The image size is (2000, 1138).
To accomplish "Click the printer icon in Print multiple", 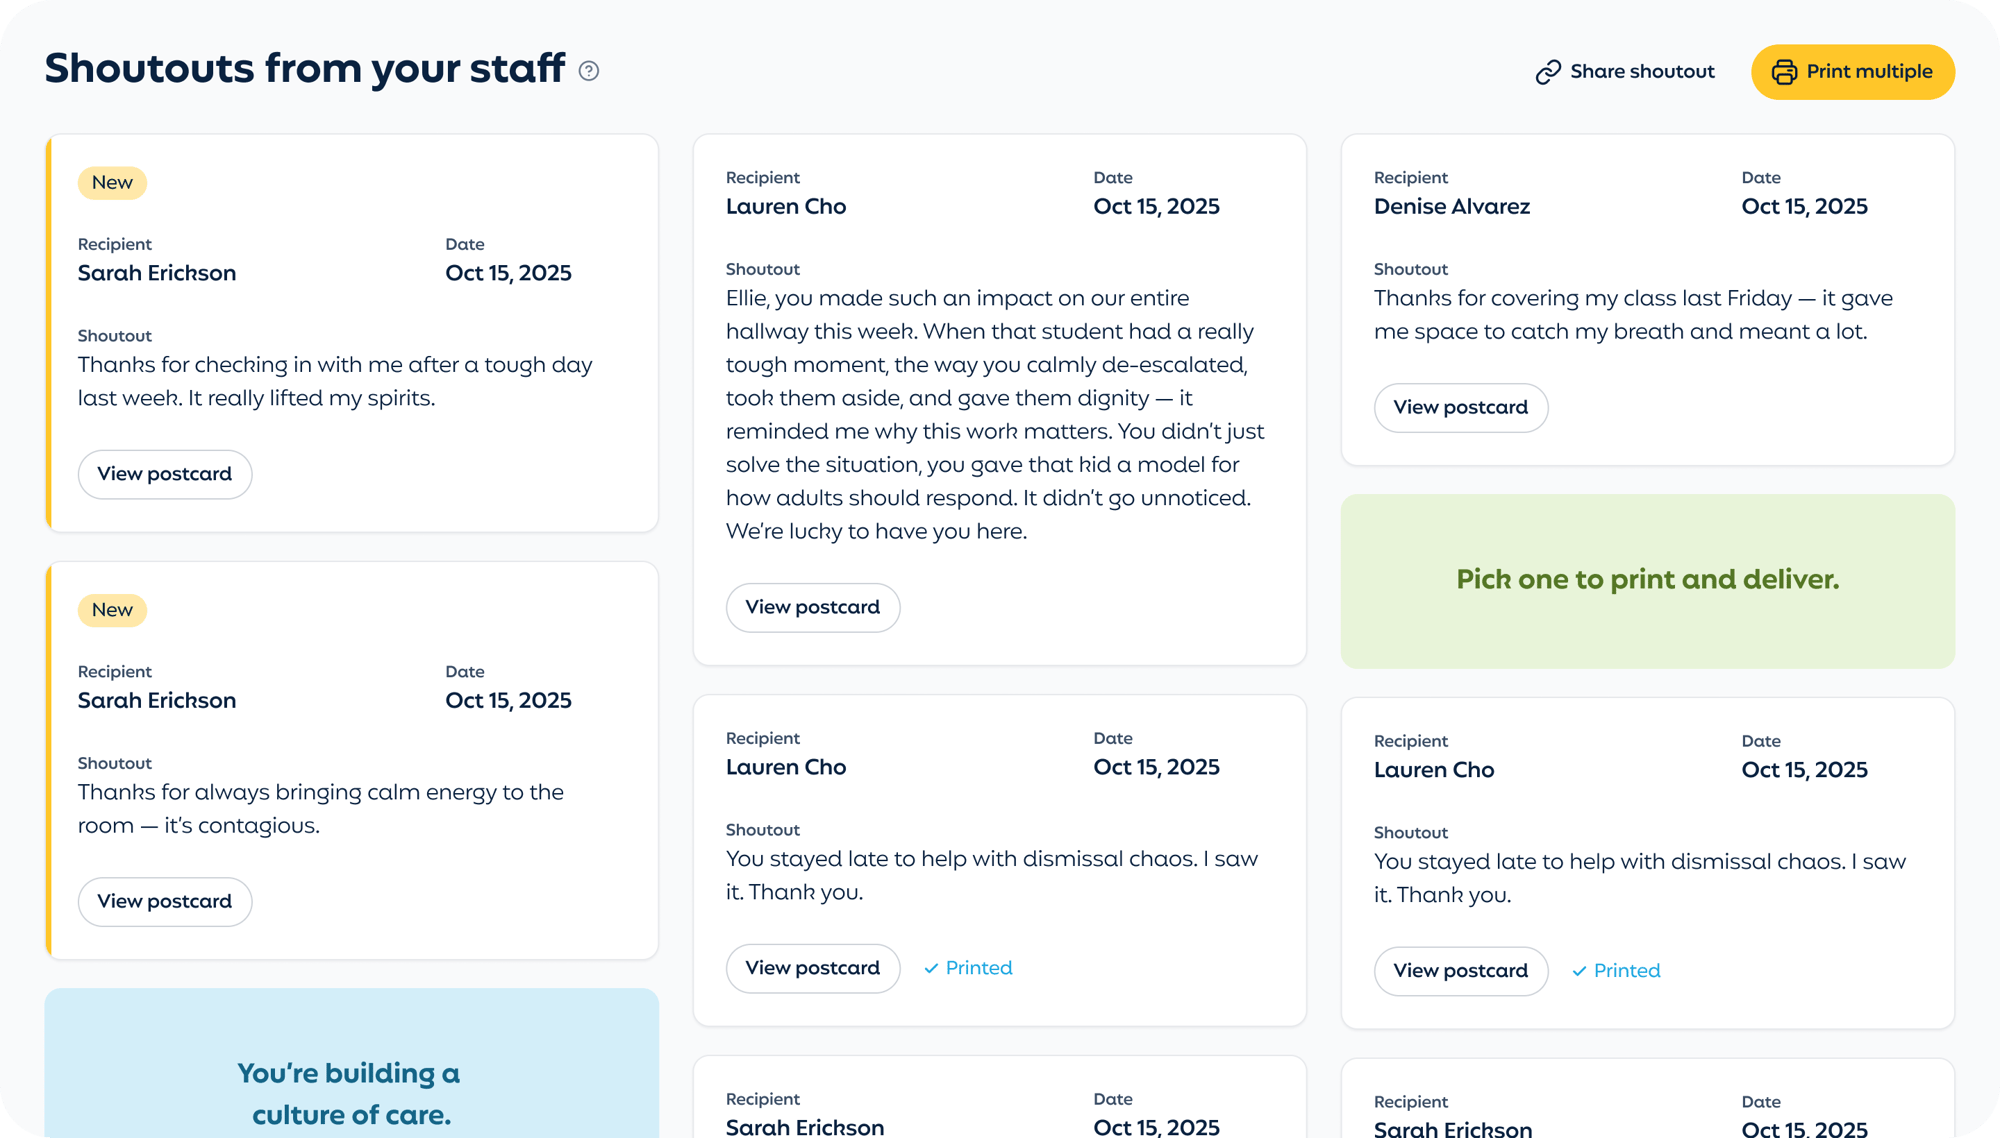I will 1784,72.
